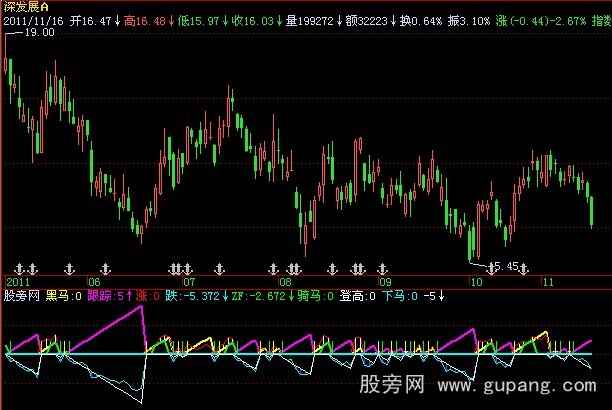Click the opening price 开16.47
Image resolution: width=612 pixels, height=410 pixels.
click(91, 21)
